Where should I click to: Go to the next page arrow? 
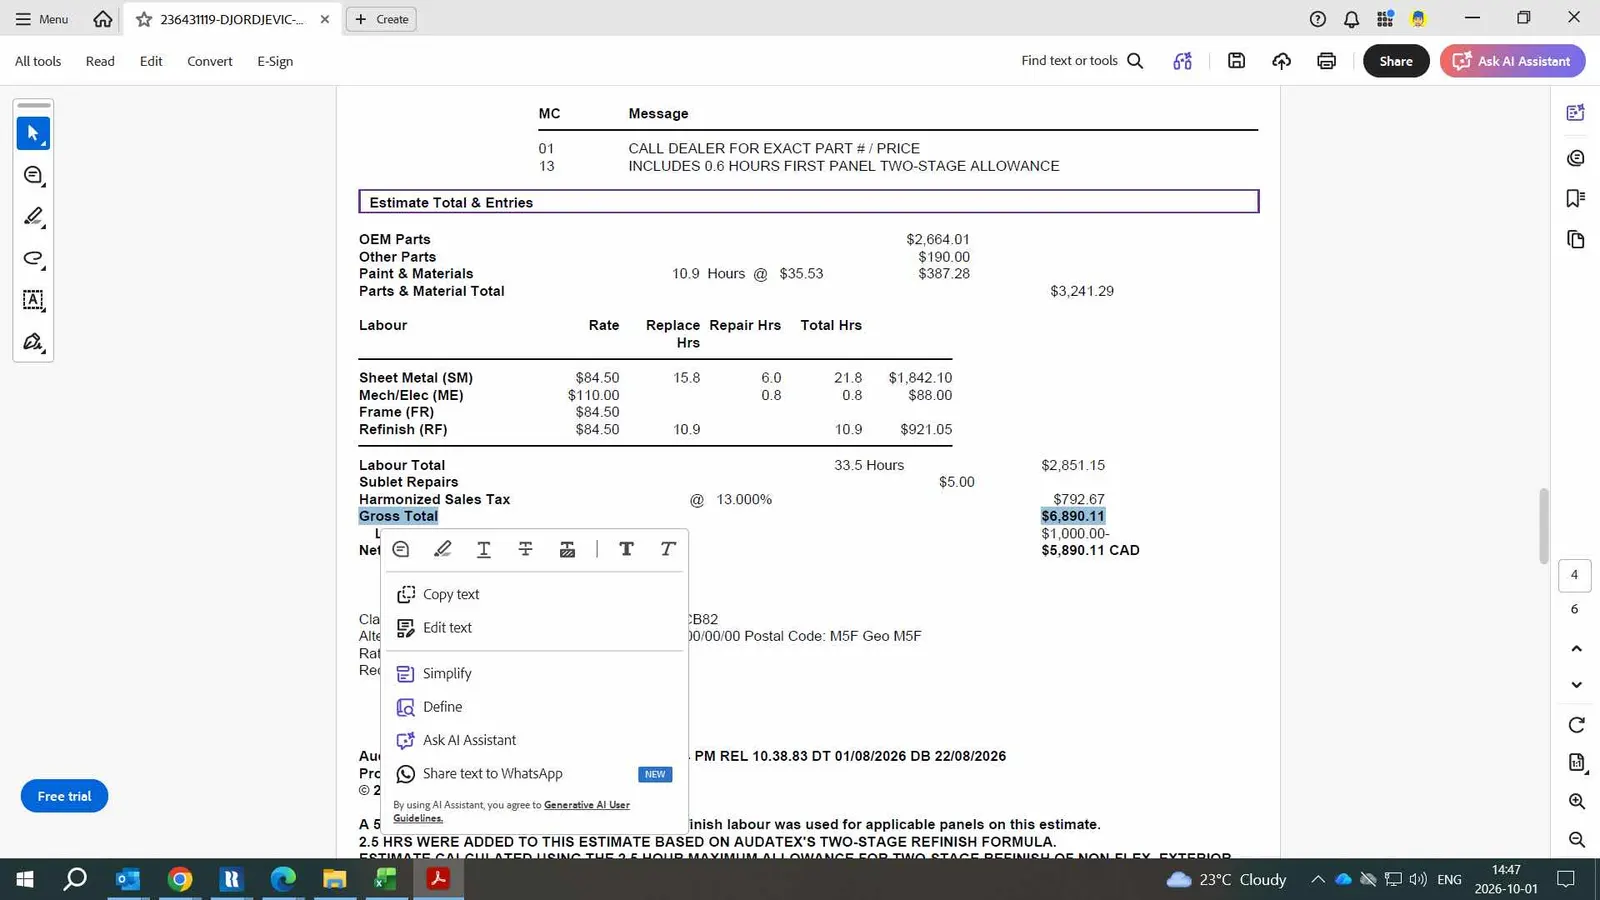click(1576, 685)
